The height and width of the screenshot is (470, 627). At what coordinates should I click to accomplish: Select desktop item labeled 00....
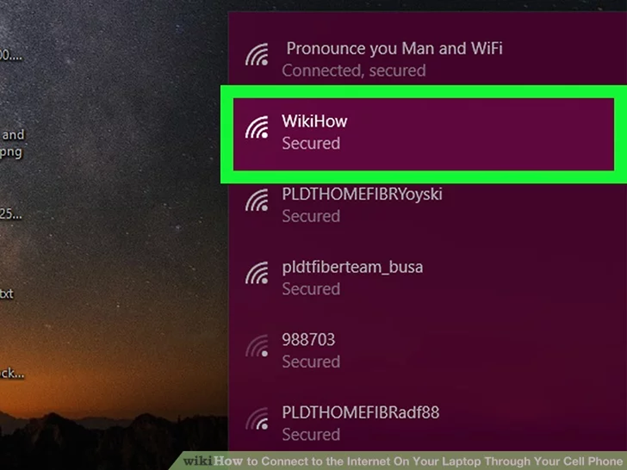click(x=11, y=55)
